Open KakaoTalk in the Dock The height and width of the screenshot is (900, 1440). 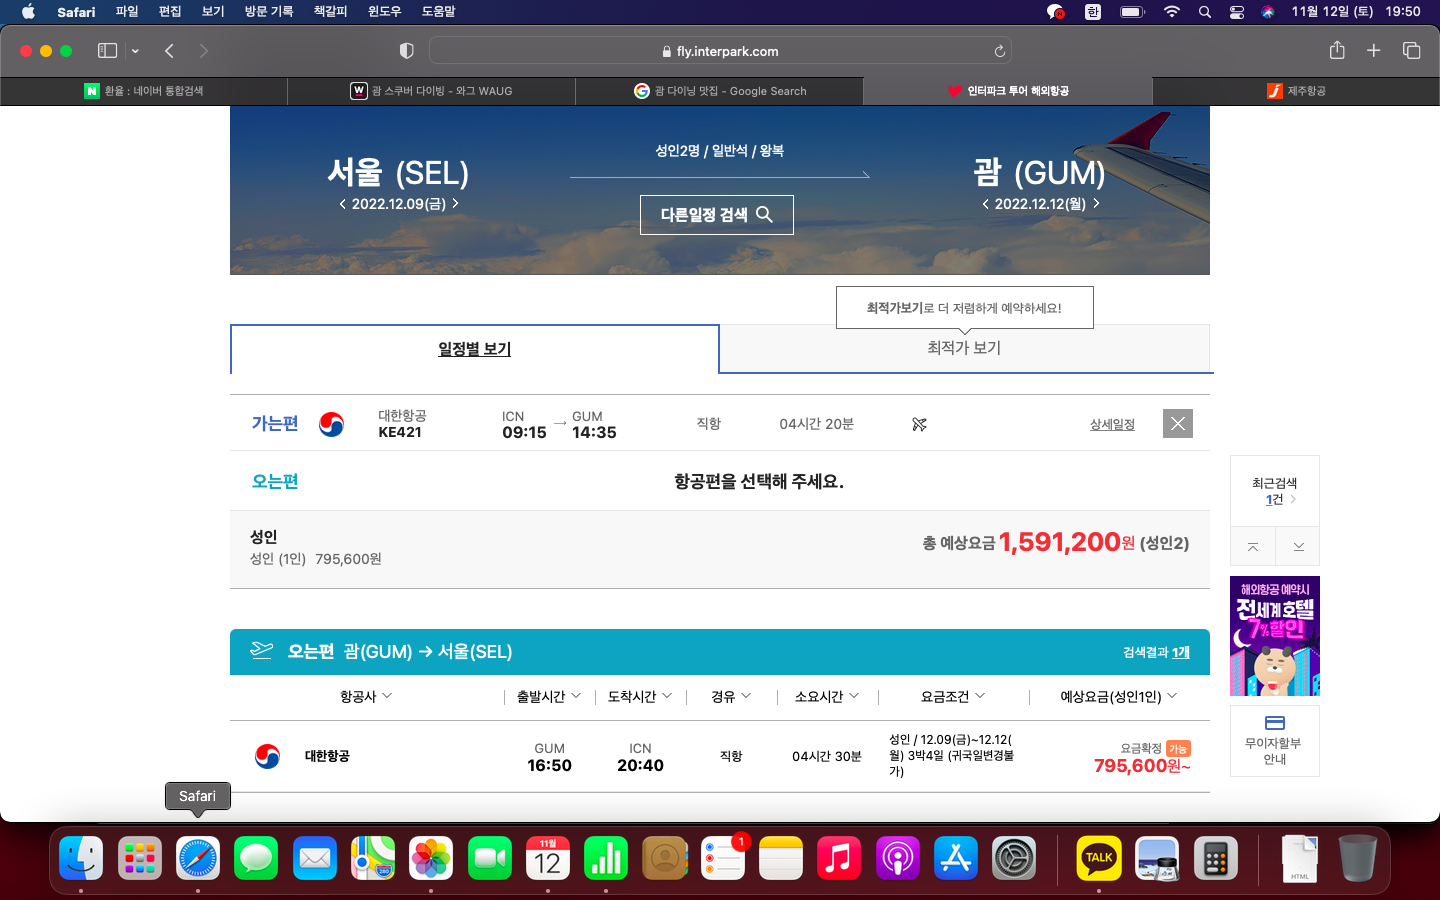(x=1099, y=858)
